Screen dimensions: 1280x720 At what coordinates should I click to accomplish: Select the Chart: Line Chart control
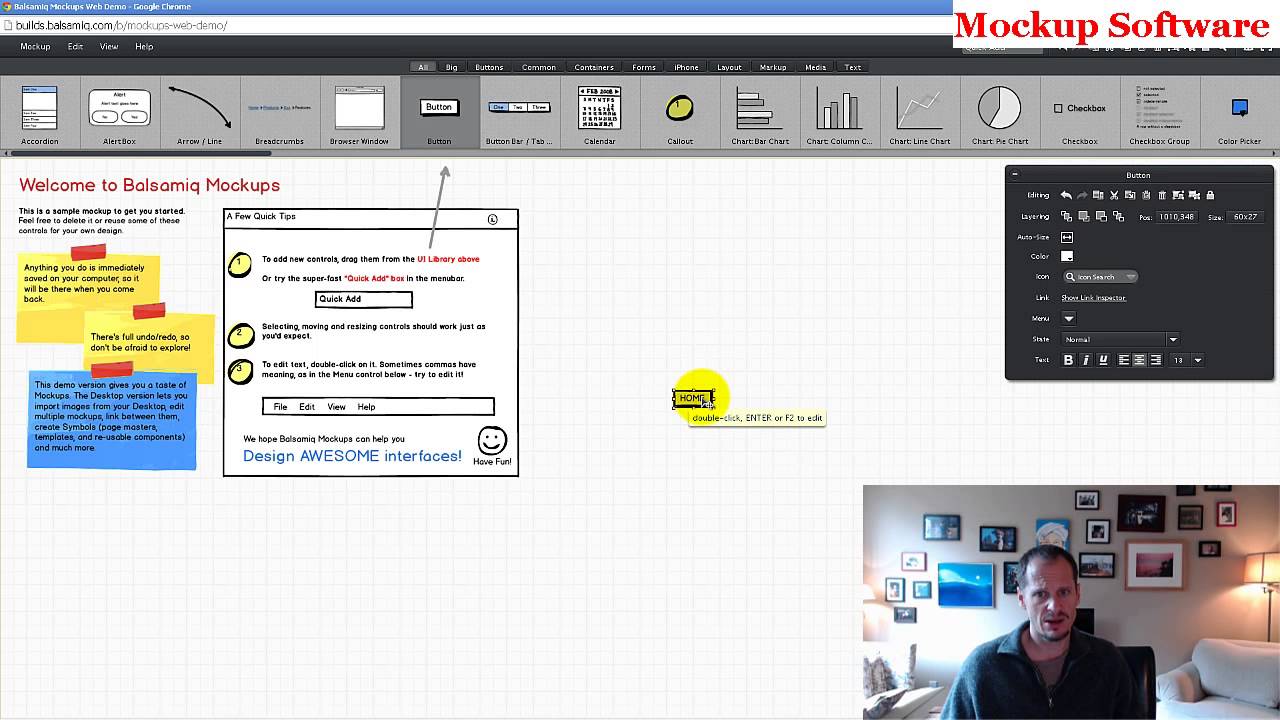pyautogui.click(x=920, y=115)
